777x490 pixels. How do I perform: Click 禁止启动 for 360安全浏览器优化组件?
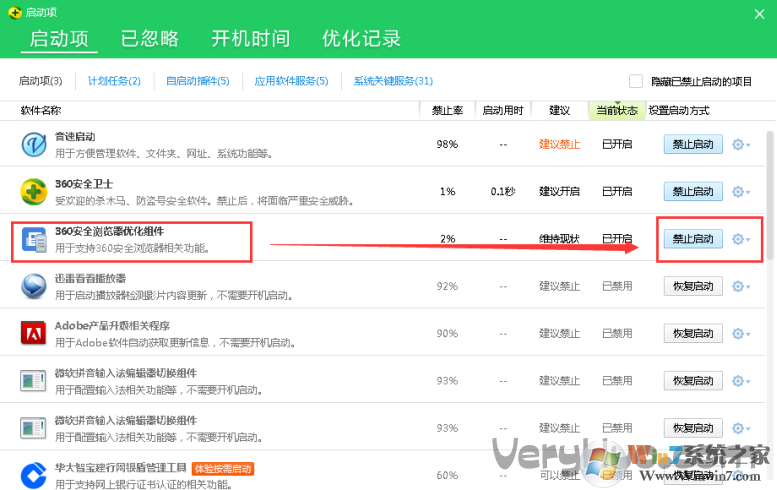(x=693, y=239)
